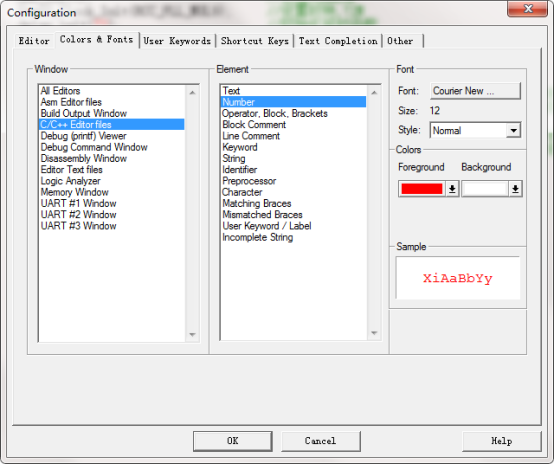Select 'Debug (printf) Viewer' entry
Image resolution: width=554 pixels, height=464 pixels.
pyautogui.click(x=111, y=136)
